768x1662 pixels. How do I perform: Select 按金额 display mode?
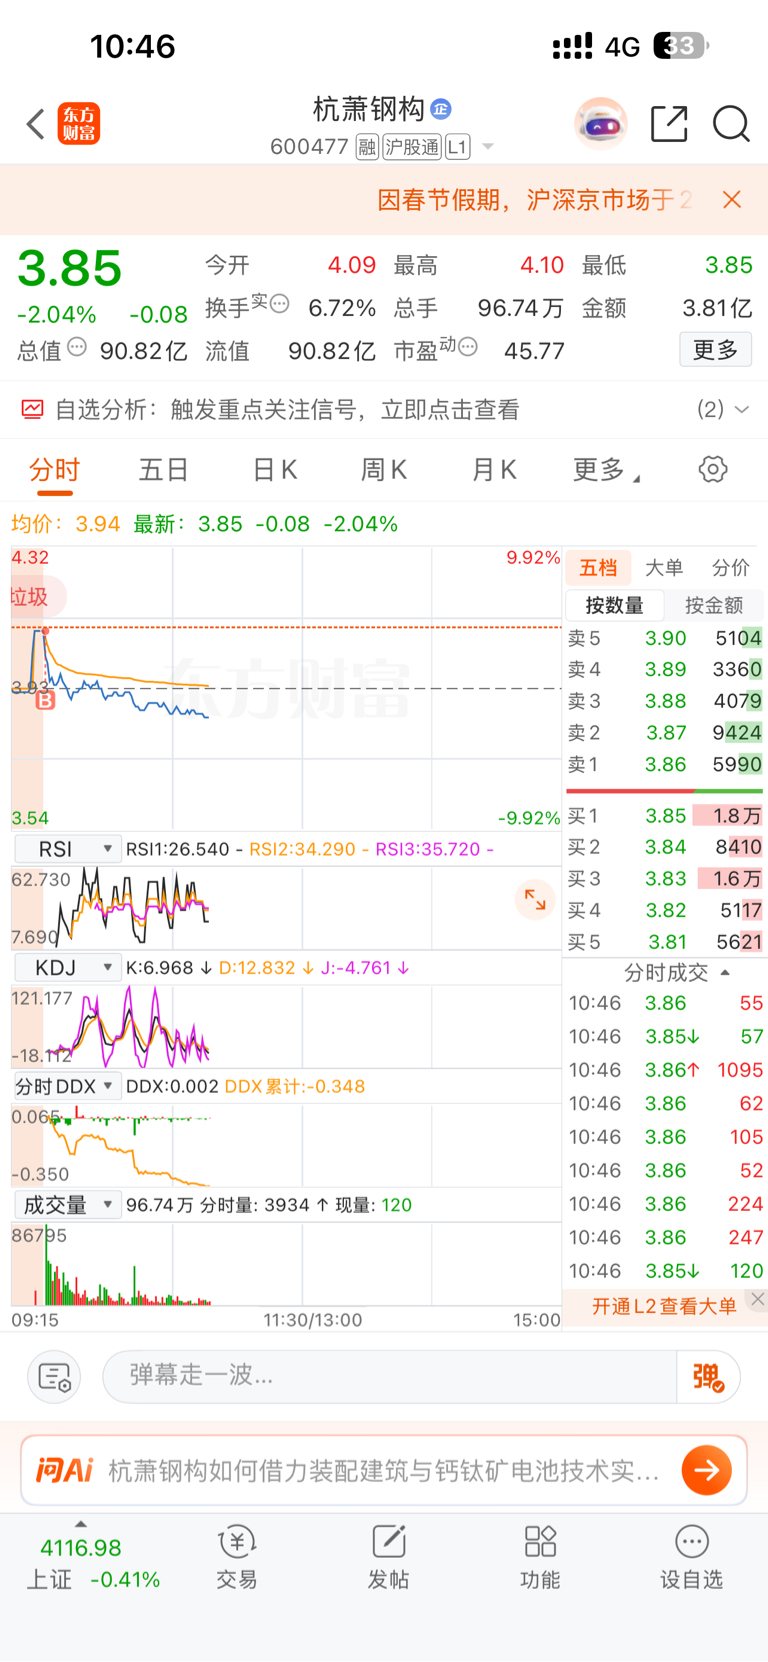pos(713,605)
